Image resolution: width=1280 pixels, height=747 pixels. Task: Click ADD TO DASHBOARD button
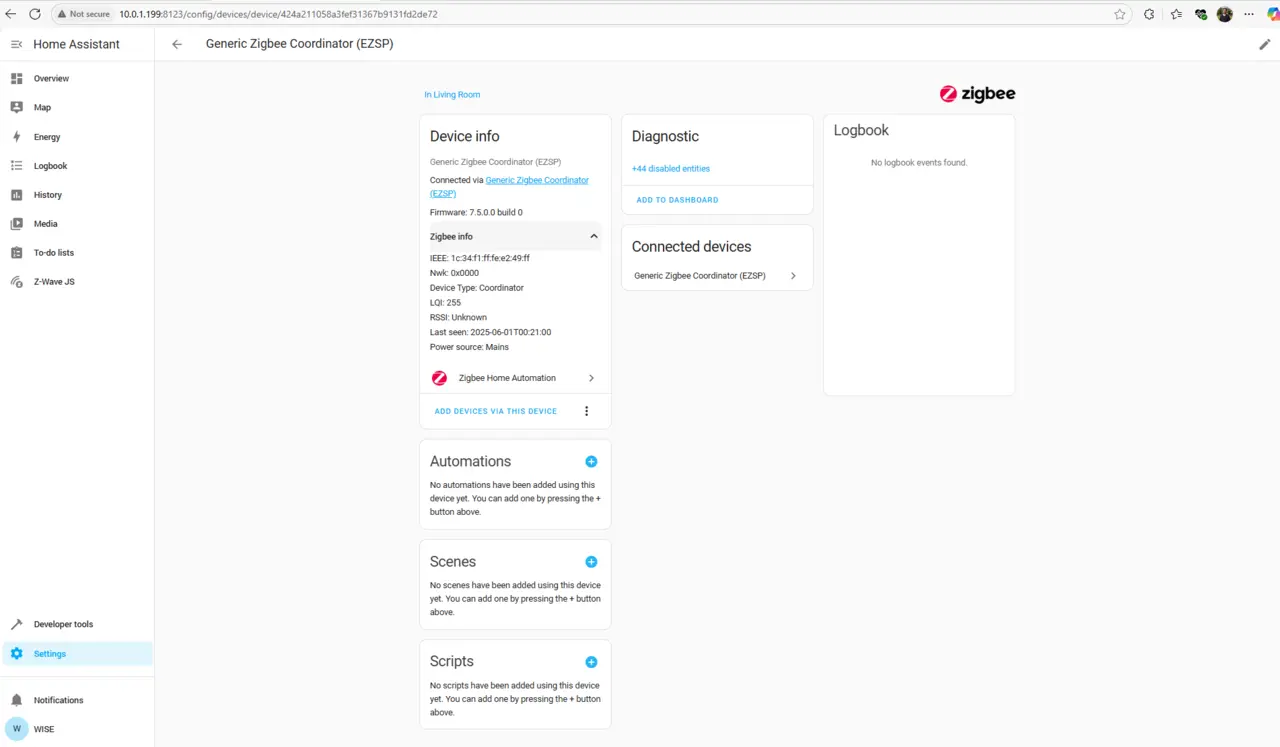coord(677,200)
